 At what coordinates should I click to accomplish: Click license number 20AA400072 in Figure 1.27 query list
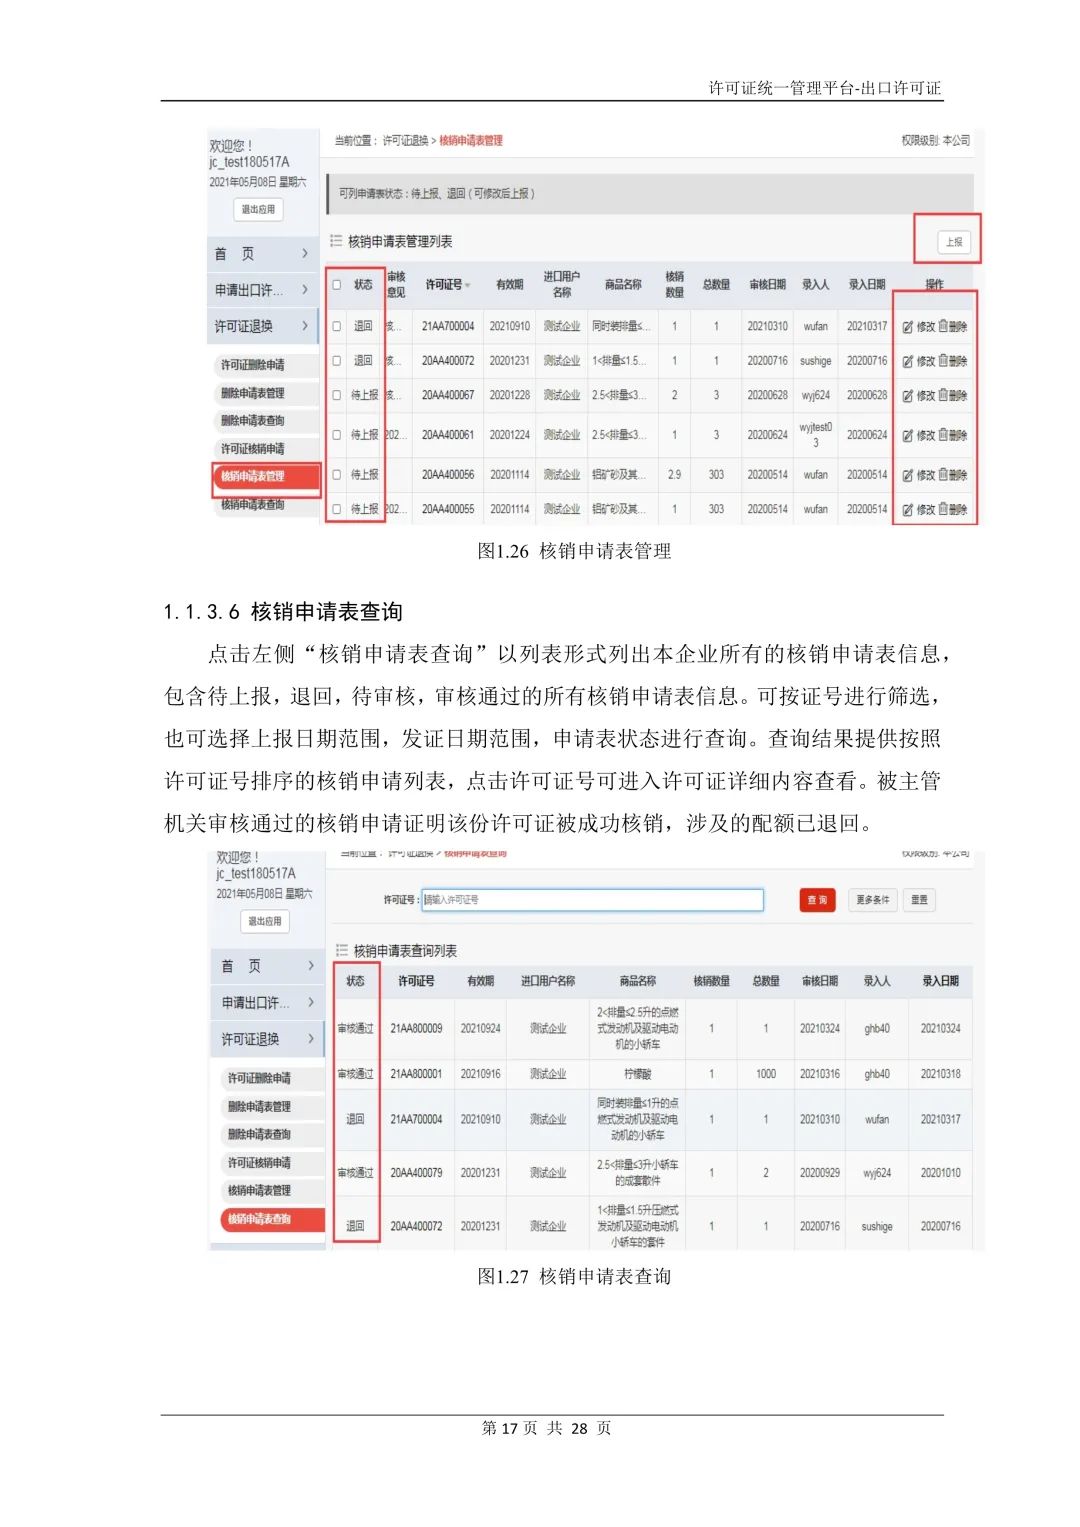[416, 1226]
